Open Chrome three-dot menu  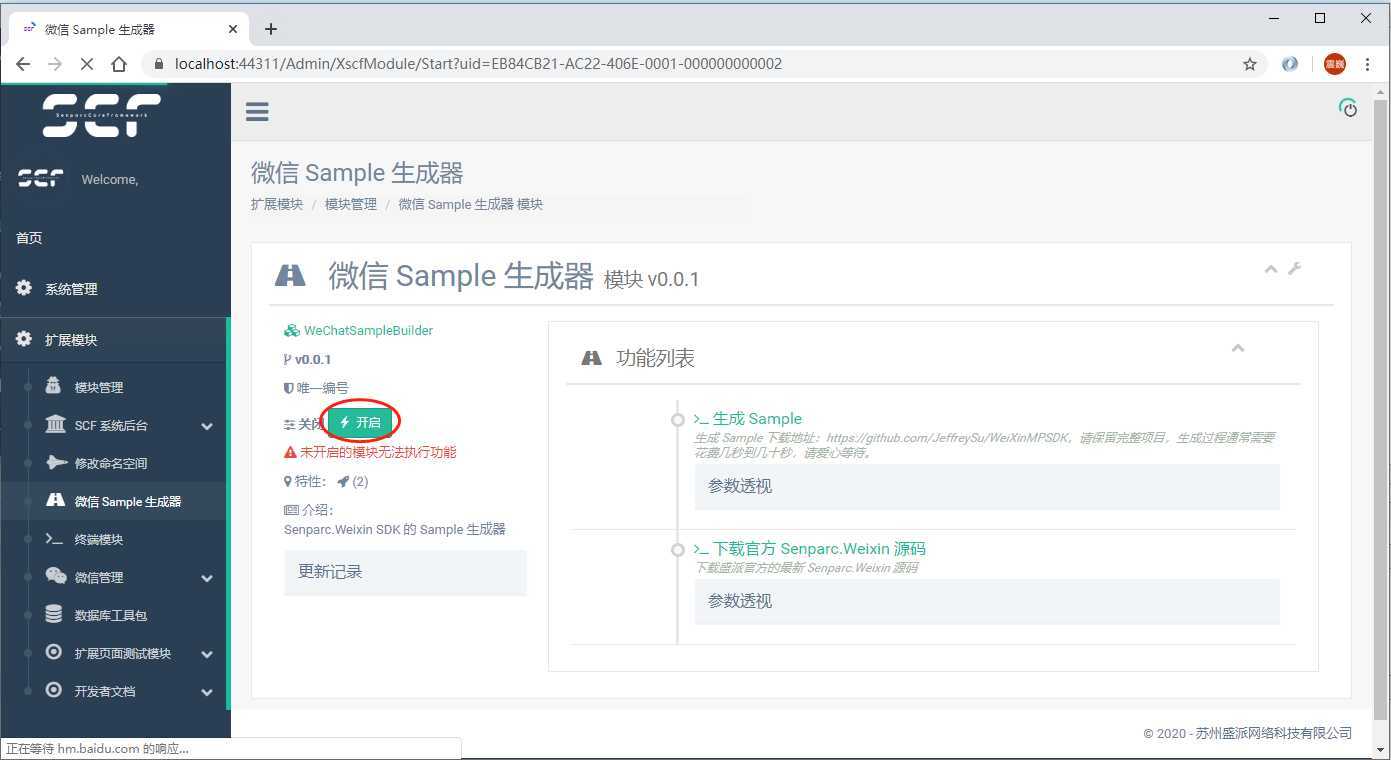coord(1368,64)
